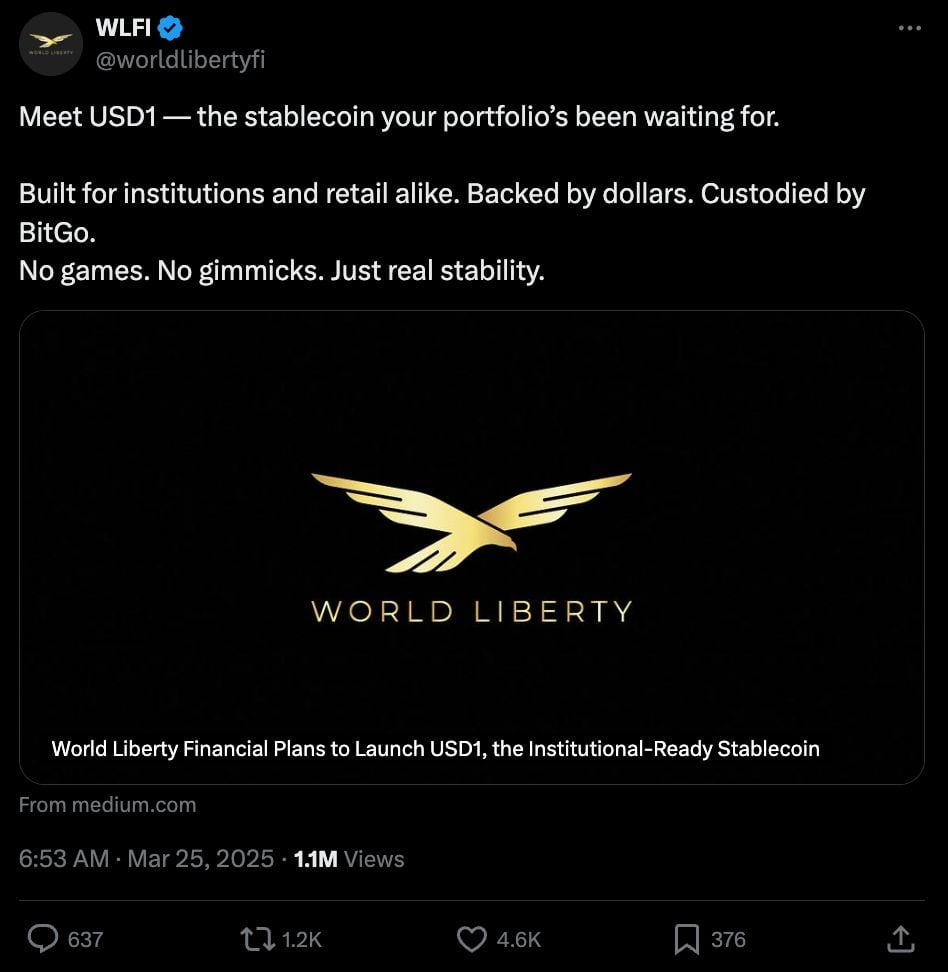The height and width of the screenshot is (972, 948).
Task: Bookmark the post with the bookmark icon
Action: (686, 938)
